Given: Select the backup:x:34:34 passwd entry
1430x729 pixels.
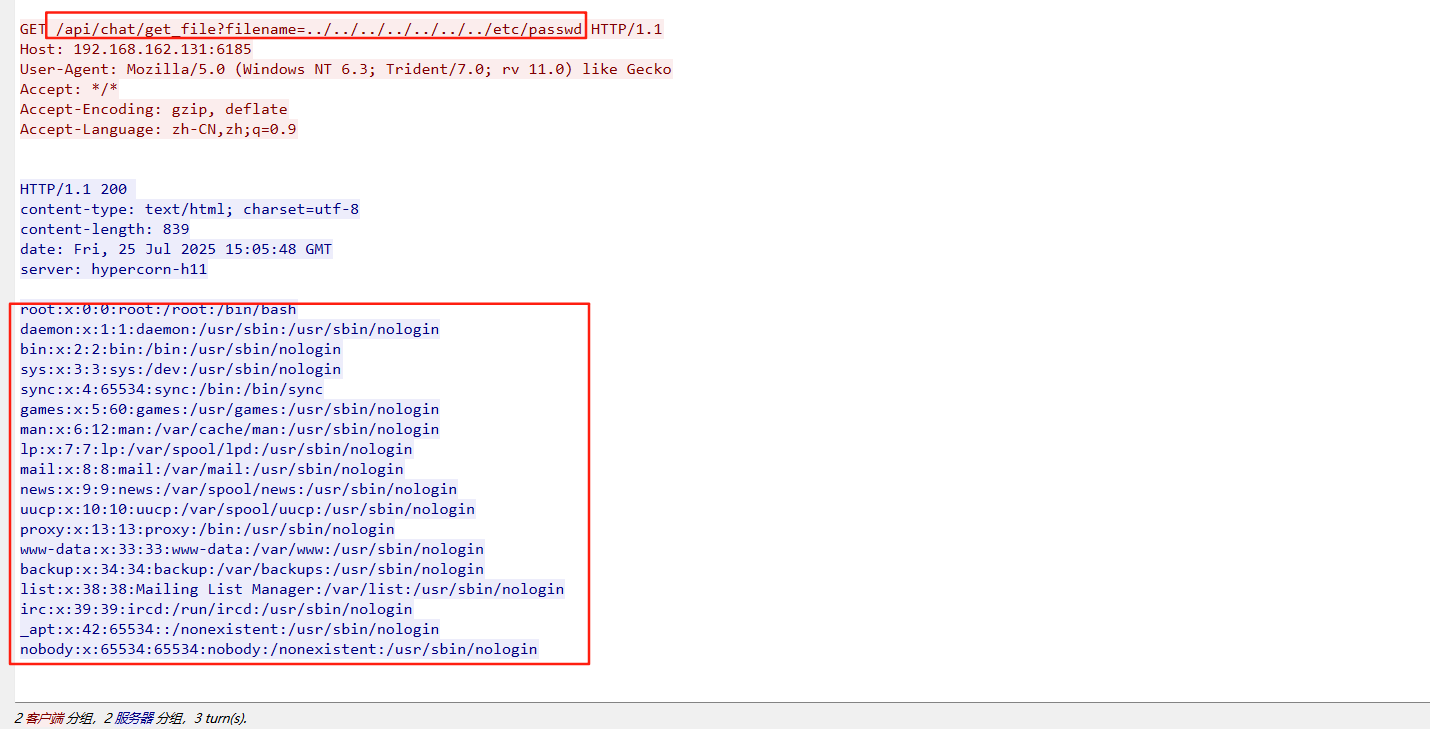Looking at the screenshot, I should tap(252, 569).
